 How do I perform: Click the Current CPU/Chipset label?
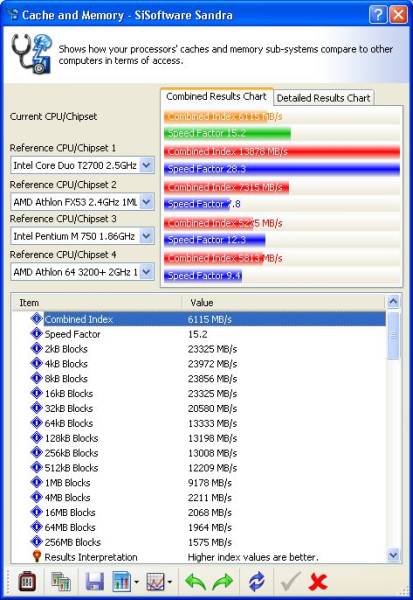54,116
